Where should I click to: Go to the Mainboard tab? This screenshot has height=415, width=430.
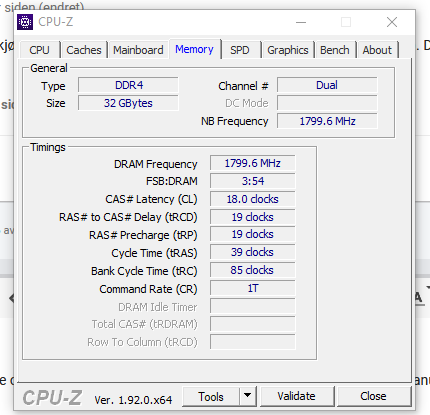(138, 50)
